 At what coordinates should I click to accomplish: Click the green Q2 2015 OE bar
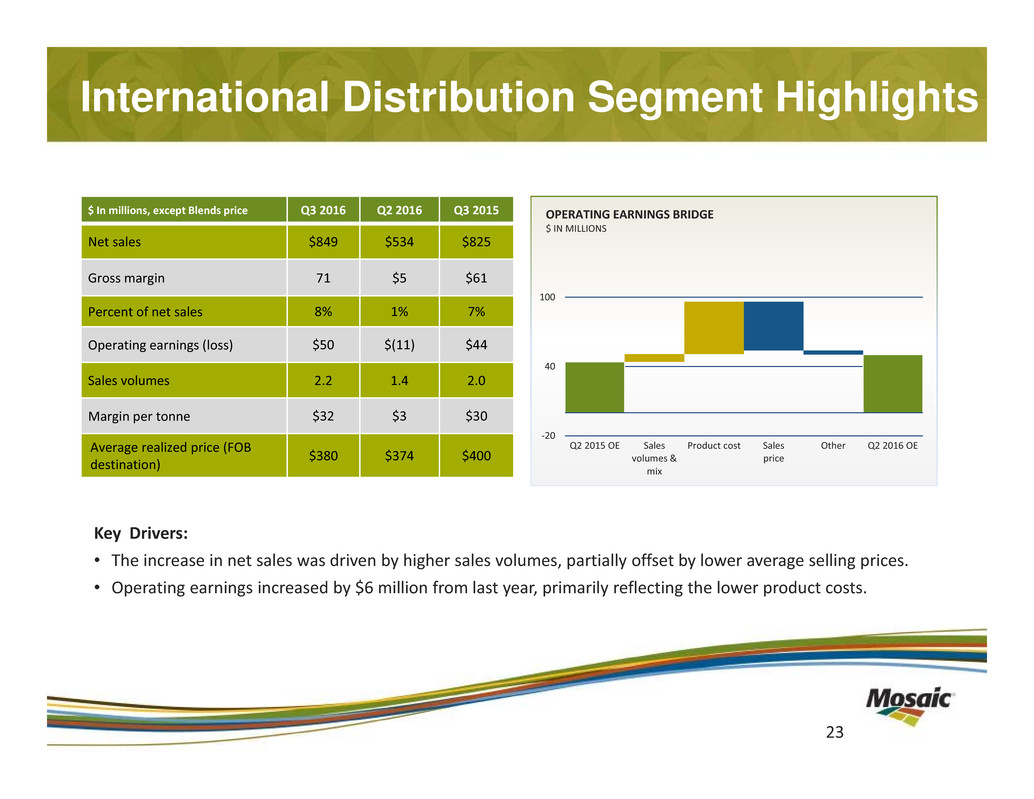tap(594, 387)
